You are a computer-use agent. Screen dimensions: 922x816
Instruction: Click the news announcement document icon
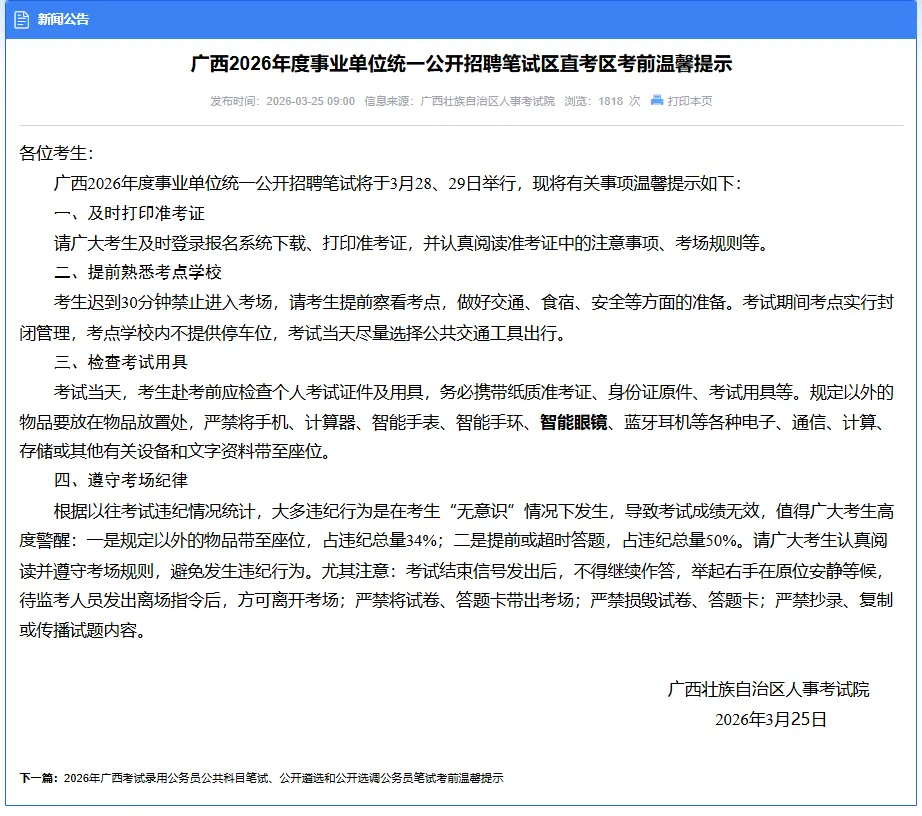21,20
